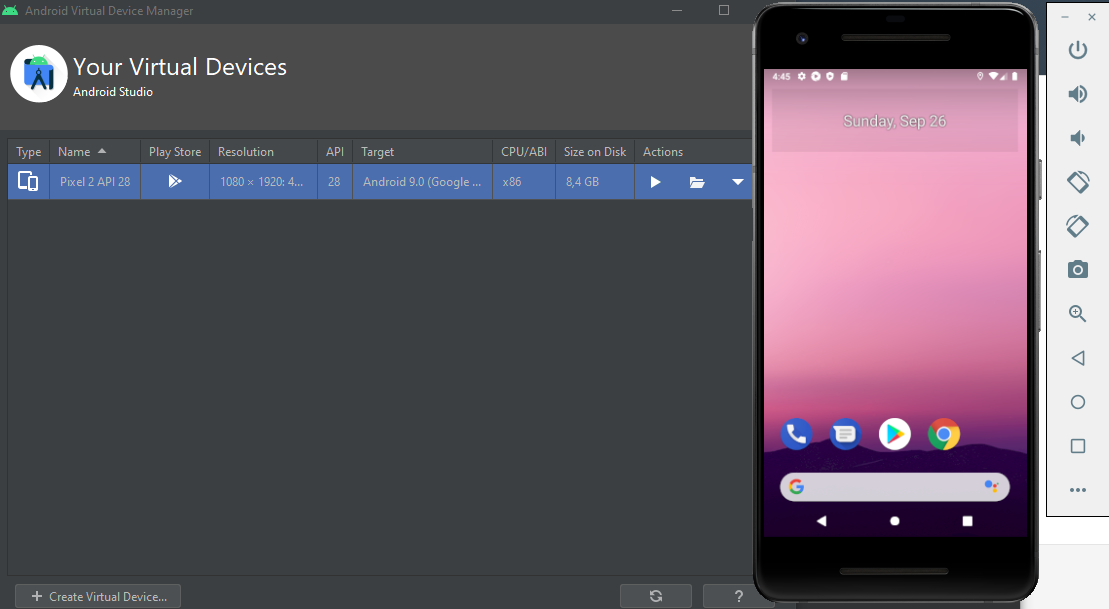Open Pixel 2 API 28 actions dropdown arrow
Viewport: 1109px width, 609px height.
pos(738,182)
